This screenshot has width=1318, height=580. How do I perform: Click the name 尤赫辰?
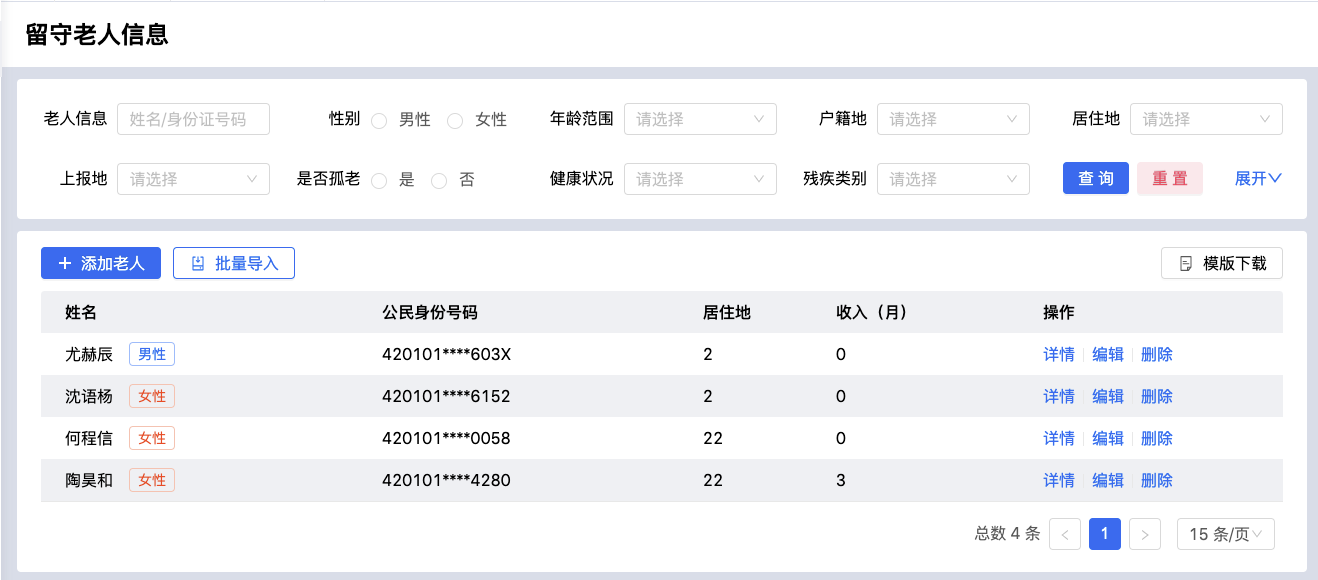coord(89,354)
